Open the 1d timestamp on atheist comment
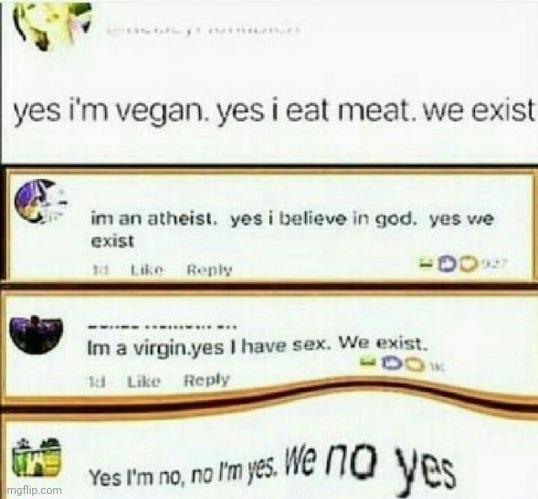The width and height of the screenshot is (538, 499). tap(101, 271)
